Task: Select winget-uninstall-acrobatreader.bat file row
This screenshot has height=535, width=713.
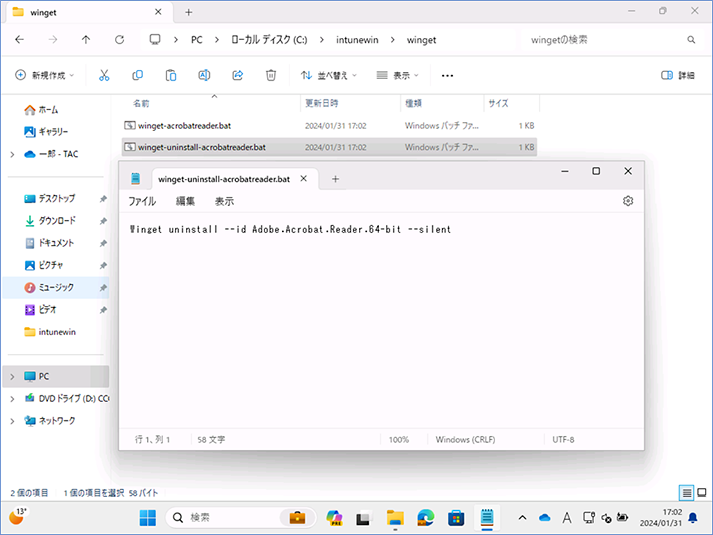Action: coord(330,147)
